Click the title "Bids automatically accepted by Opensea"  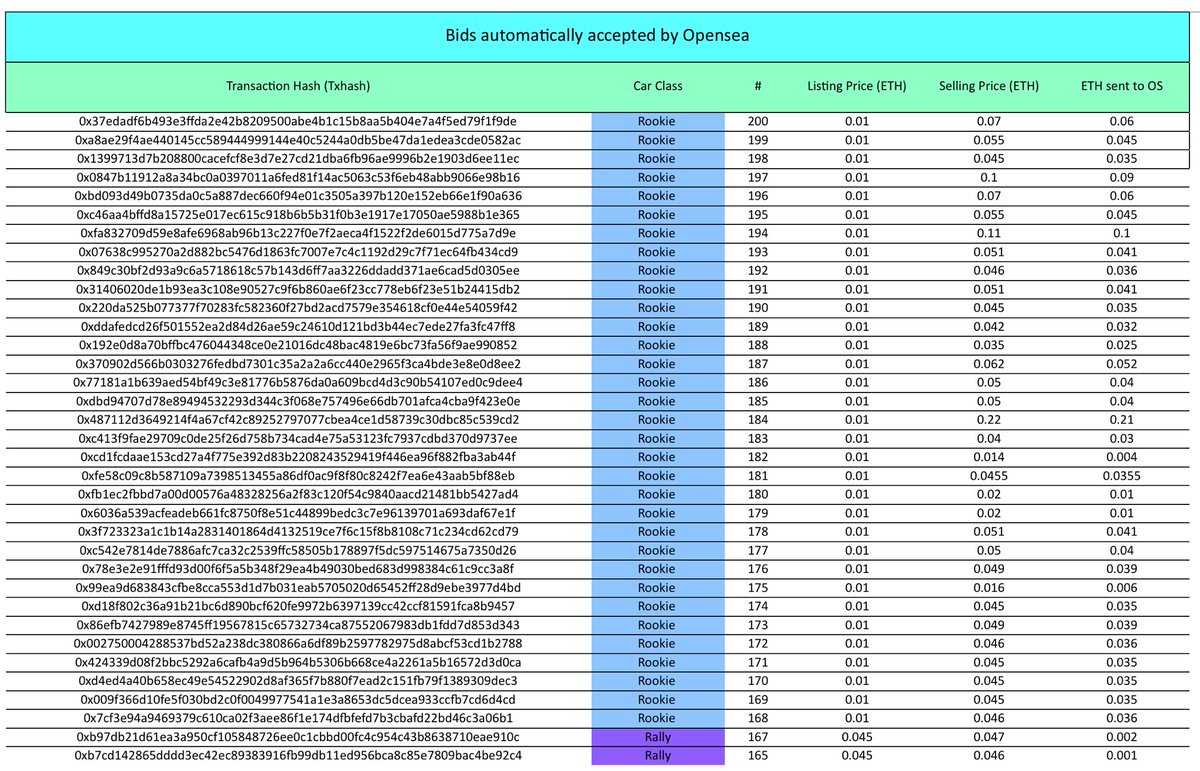(597, 35)
